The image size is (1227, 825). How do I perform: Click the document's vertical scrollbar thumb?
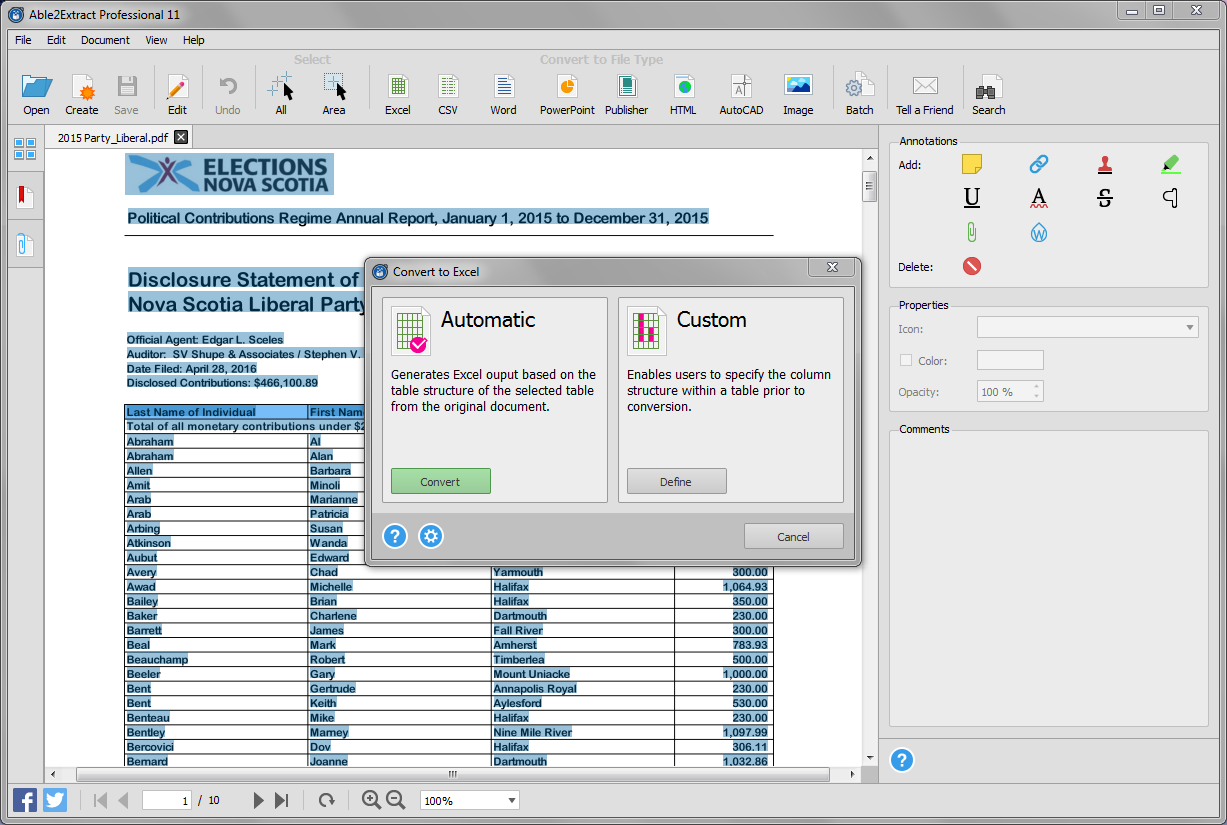tap(870, 186)
